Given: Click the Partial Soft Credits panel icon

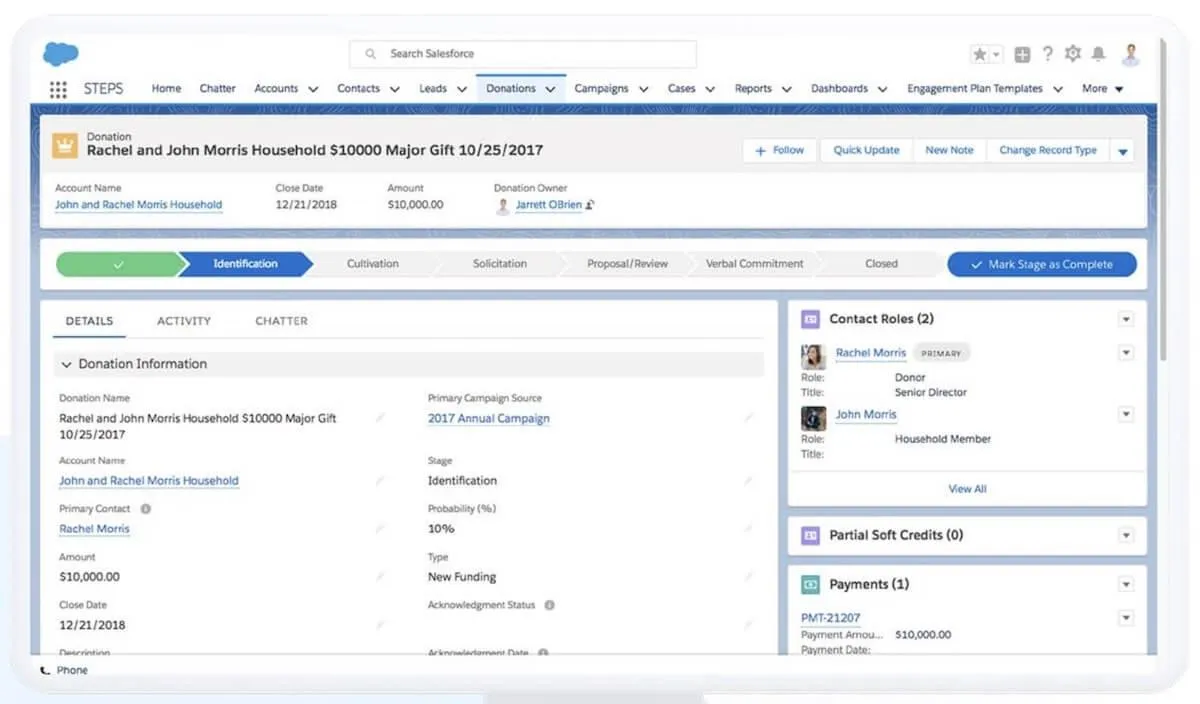Looking at the screenshot, I should [x=810, y=536].
